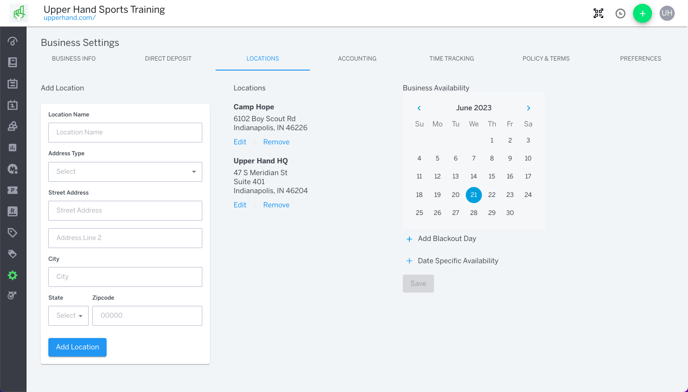Open the 'P' ticket icon in sidebar
This screenshot has height=392, width=688.
13,190
